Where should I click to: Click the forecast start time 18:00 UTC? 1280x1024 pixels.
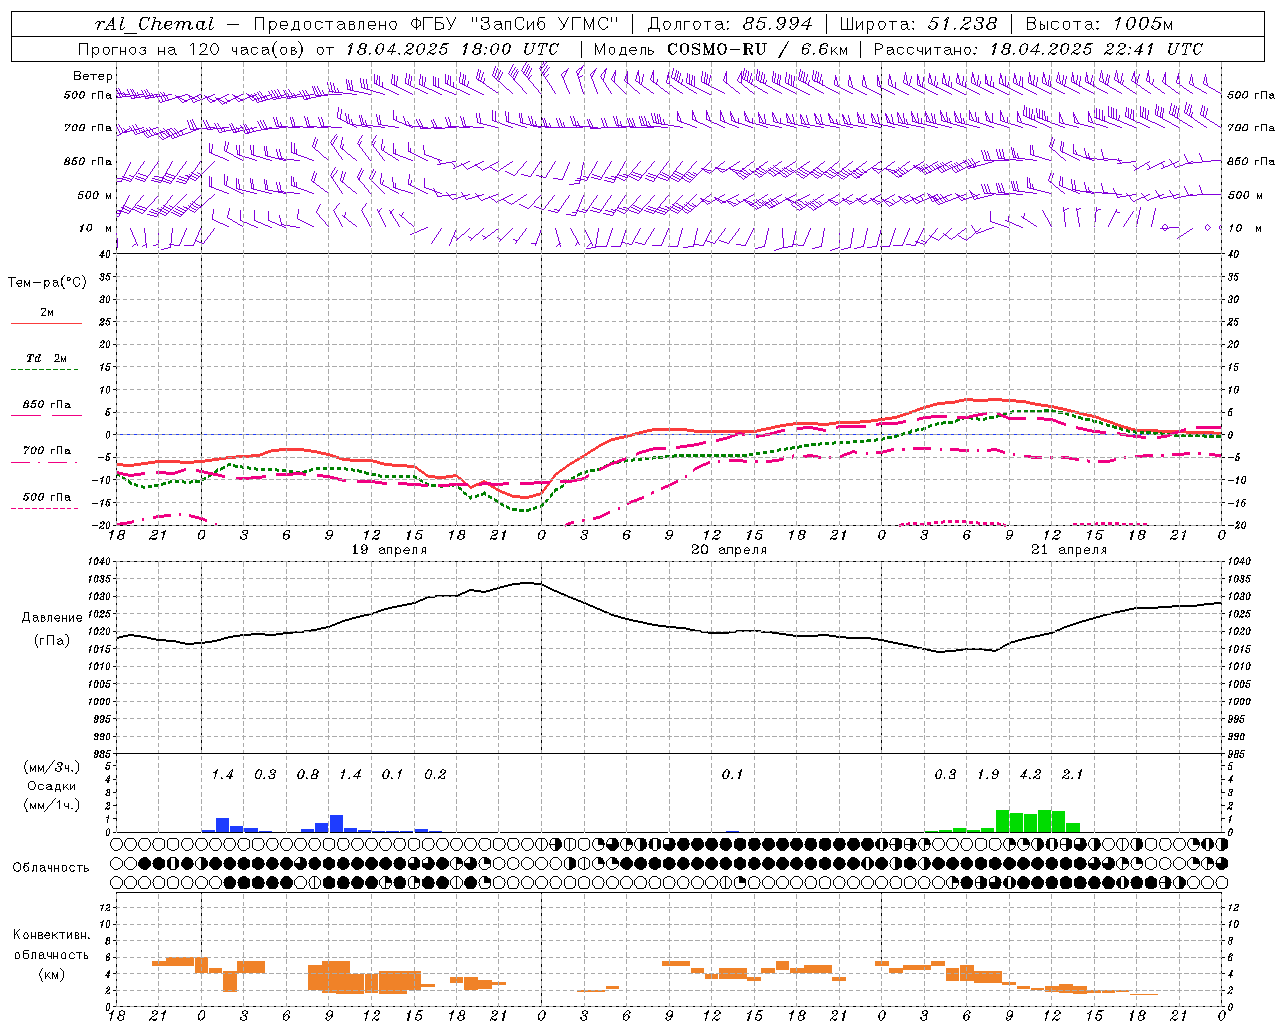(x=510, y=49)
